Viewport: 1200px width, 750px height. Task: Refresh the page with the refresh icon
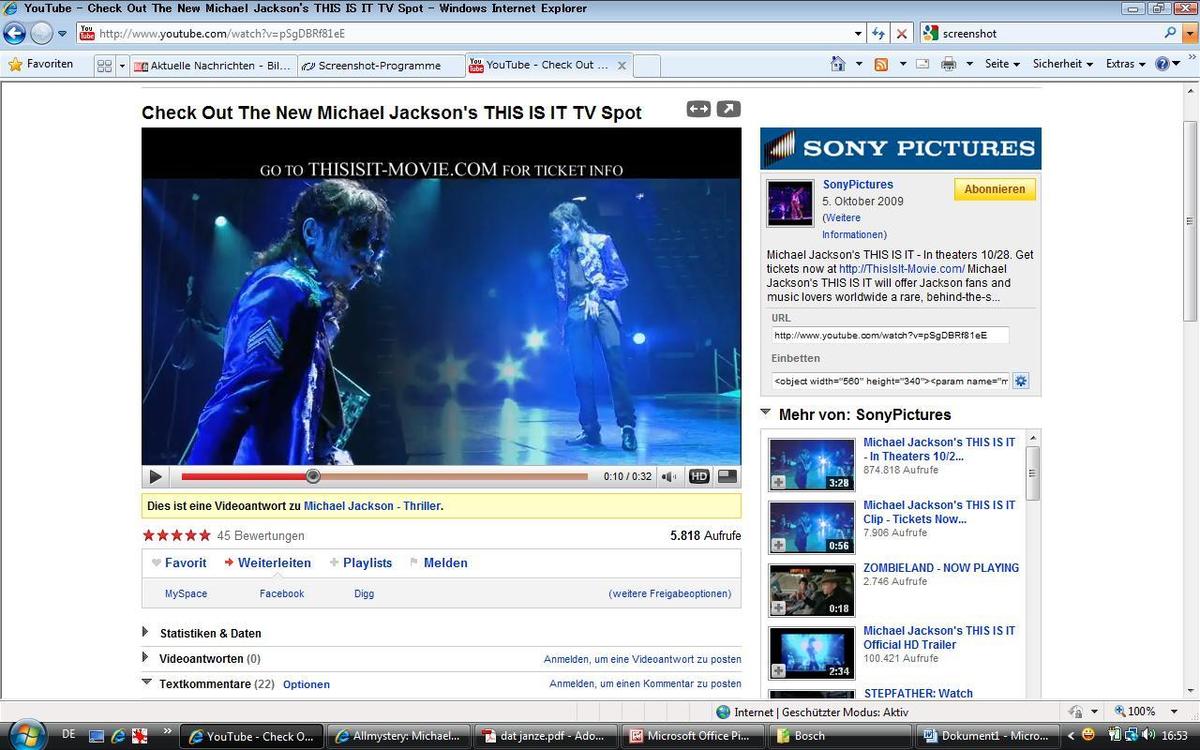tap(878, 33)
